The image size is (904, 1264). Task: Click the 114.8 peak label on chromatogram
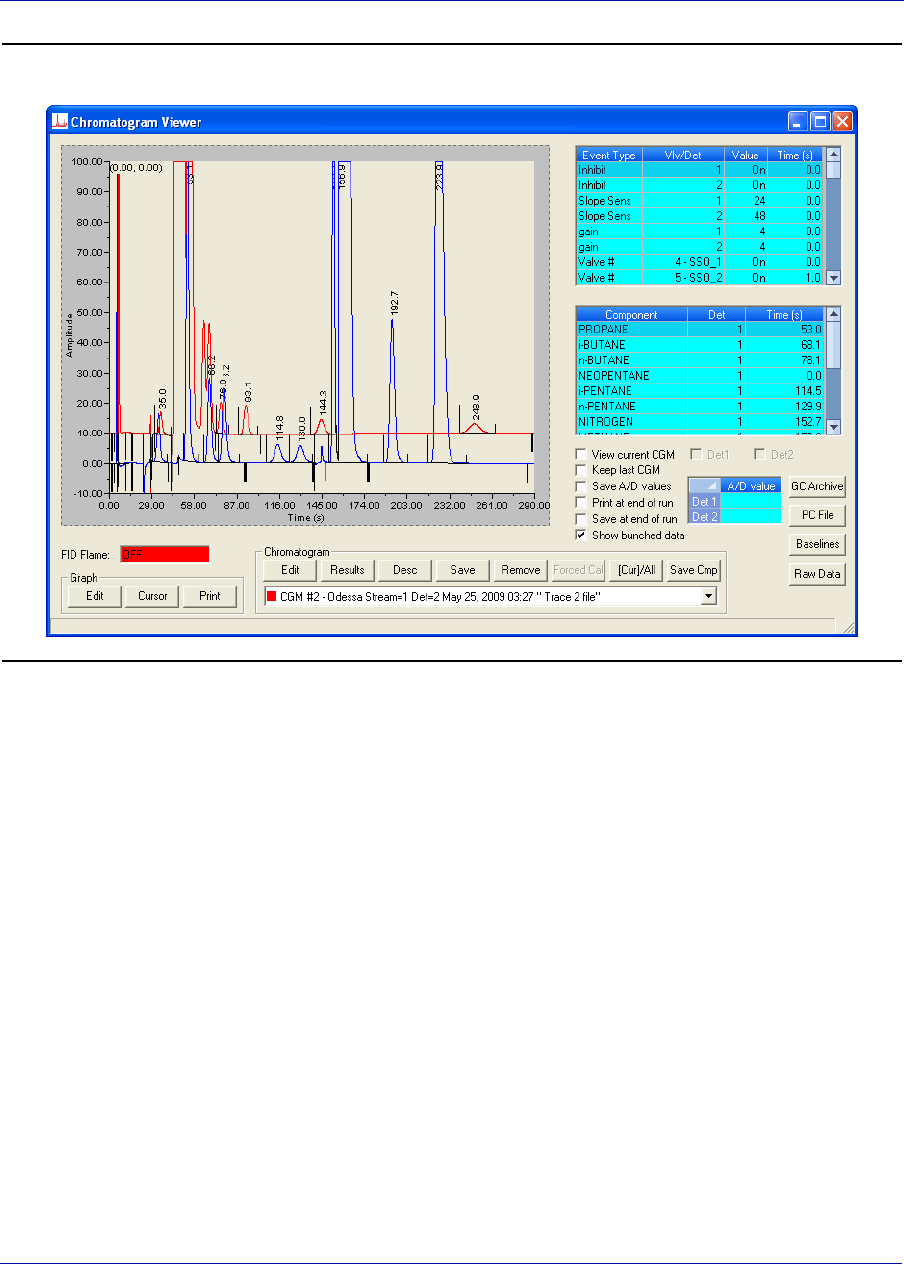(279, 427)
